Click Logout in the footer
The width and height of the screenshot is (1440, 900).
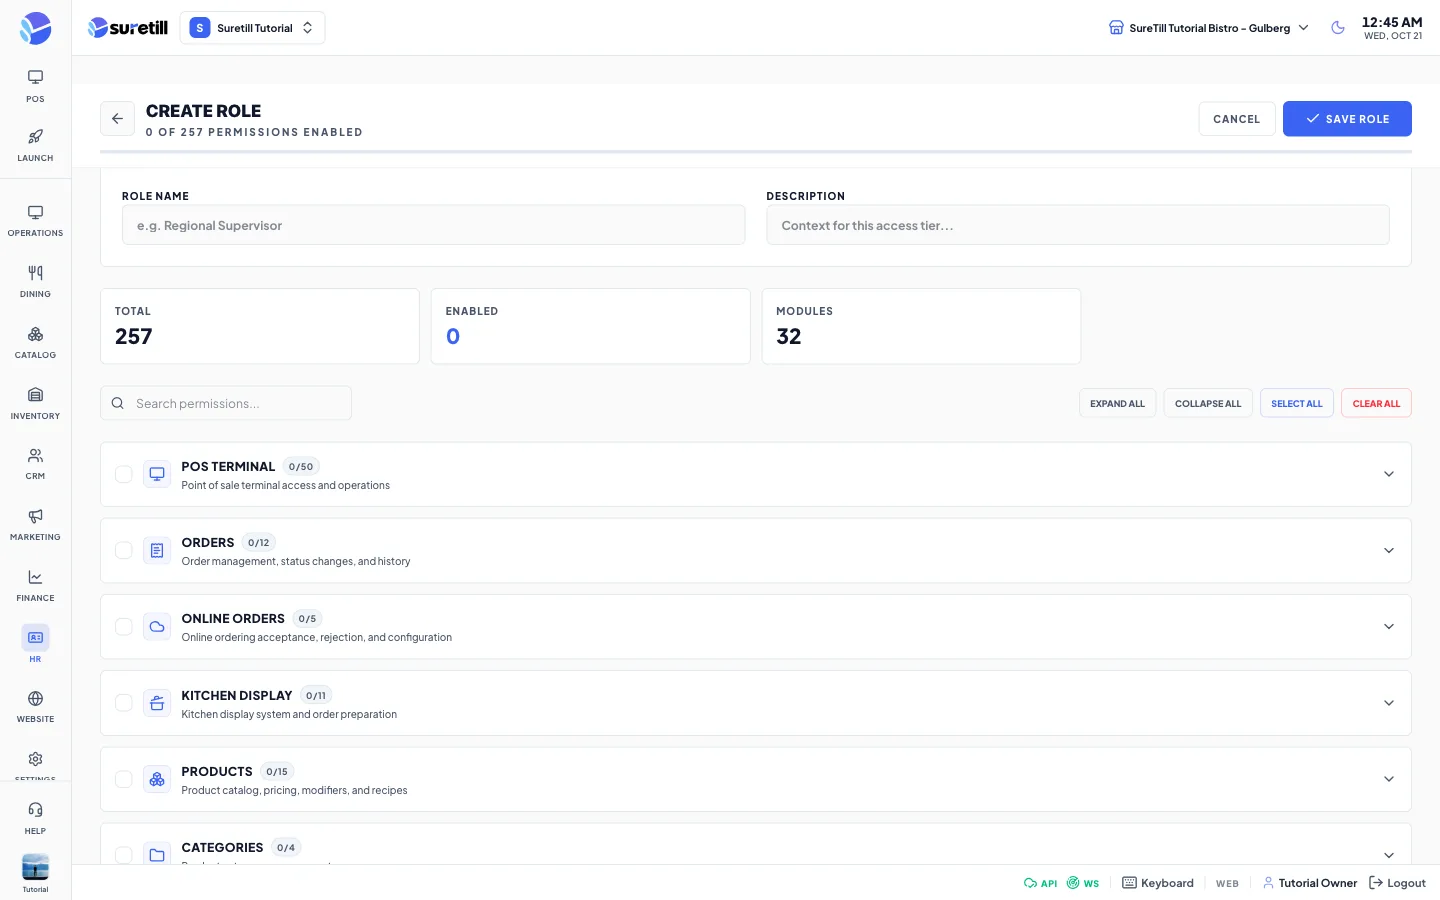coord(1397,883)
